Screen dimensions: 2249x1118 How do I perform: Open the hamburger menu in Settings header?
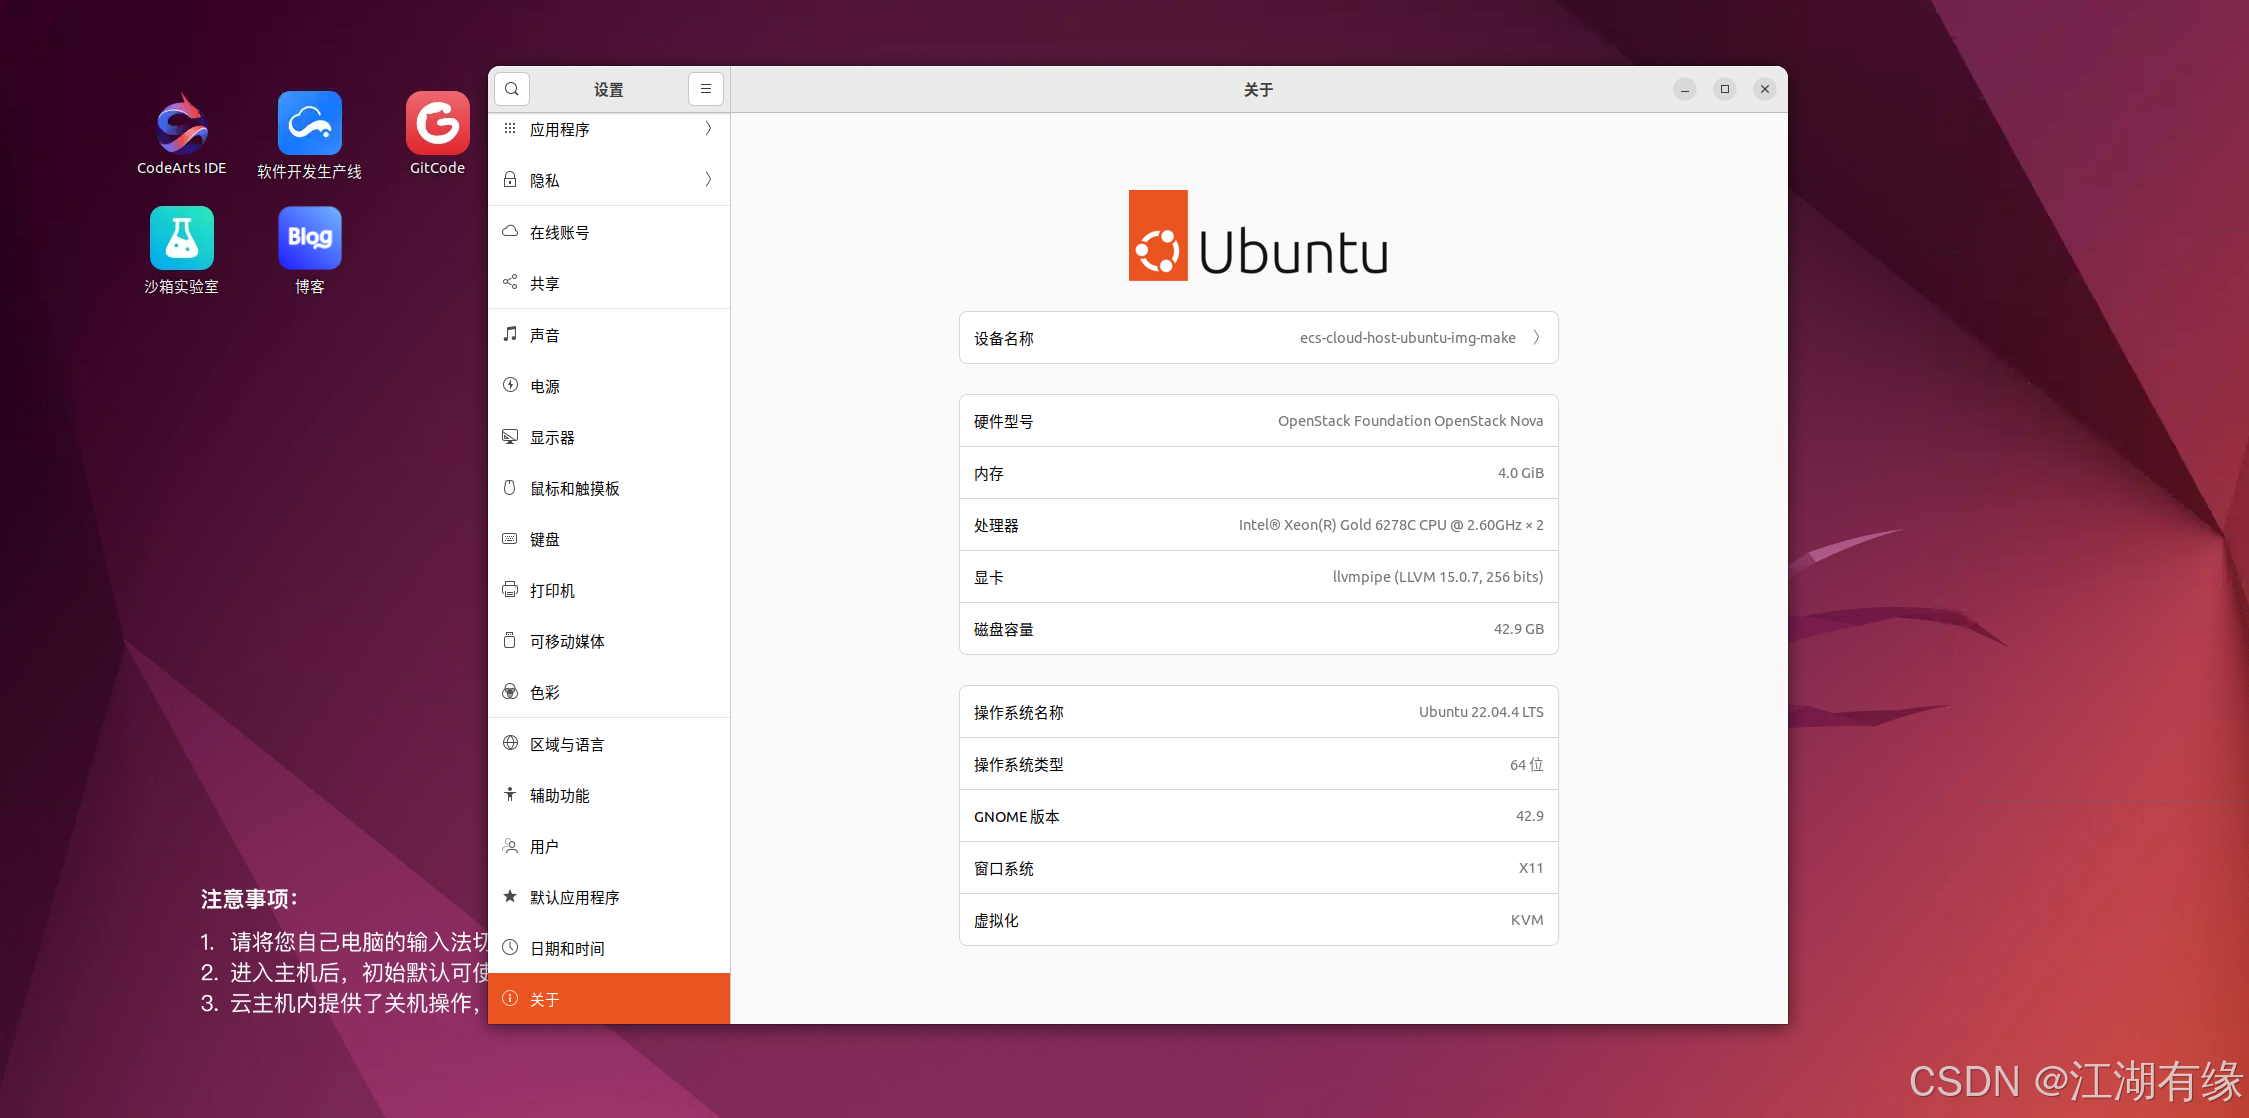(706, 89)
